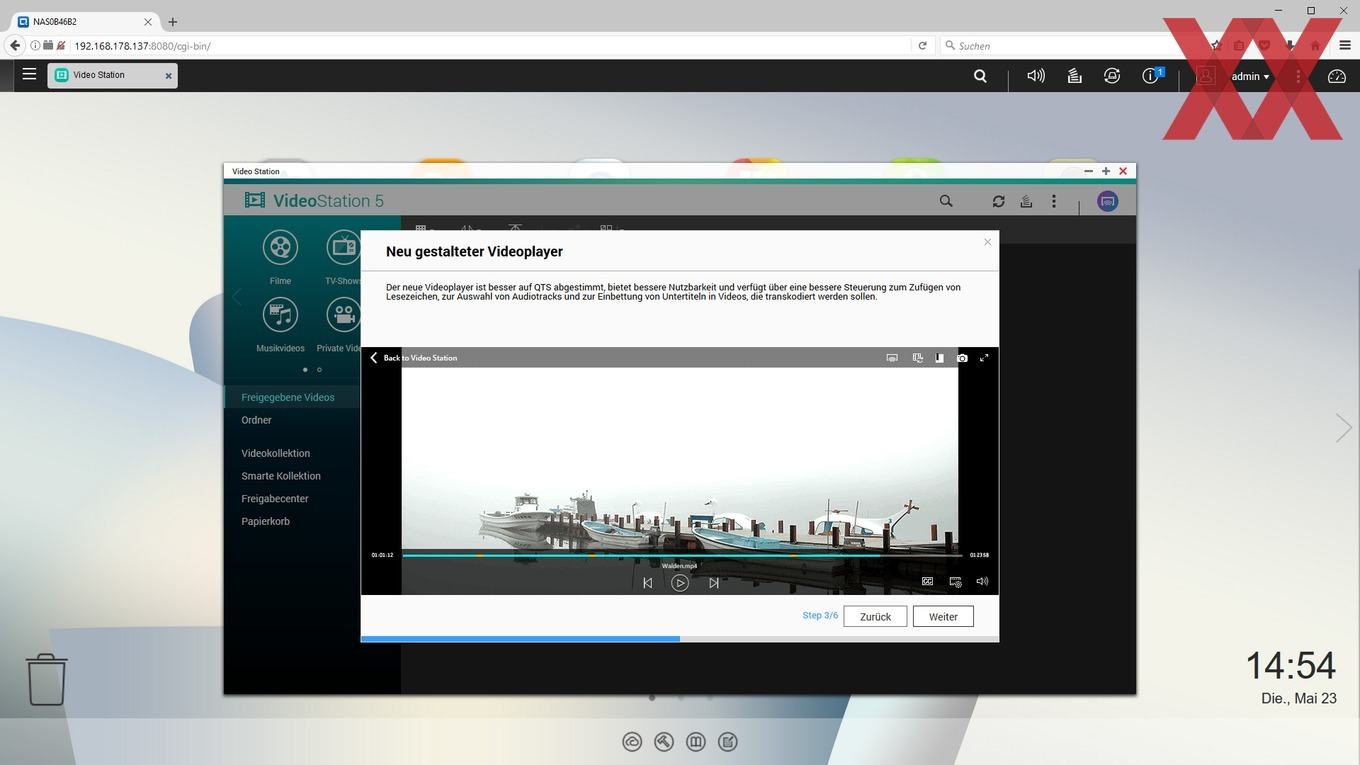Click third icon in bottom desktop dock
Screen dimensions: 1360x765
click(696, 742)
